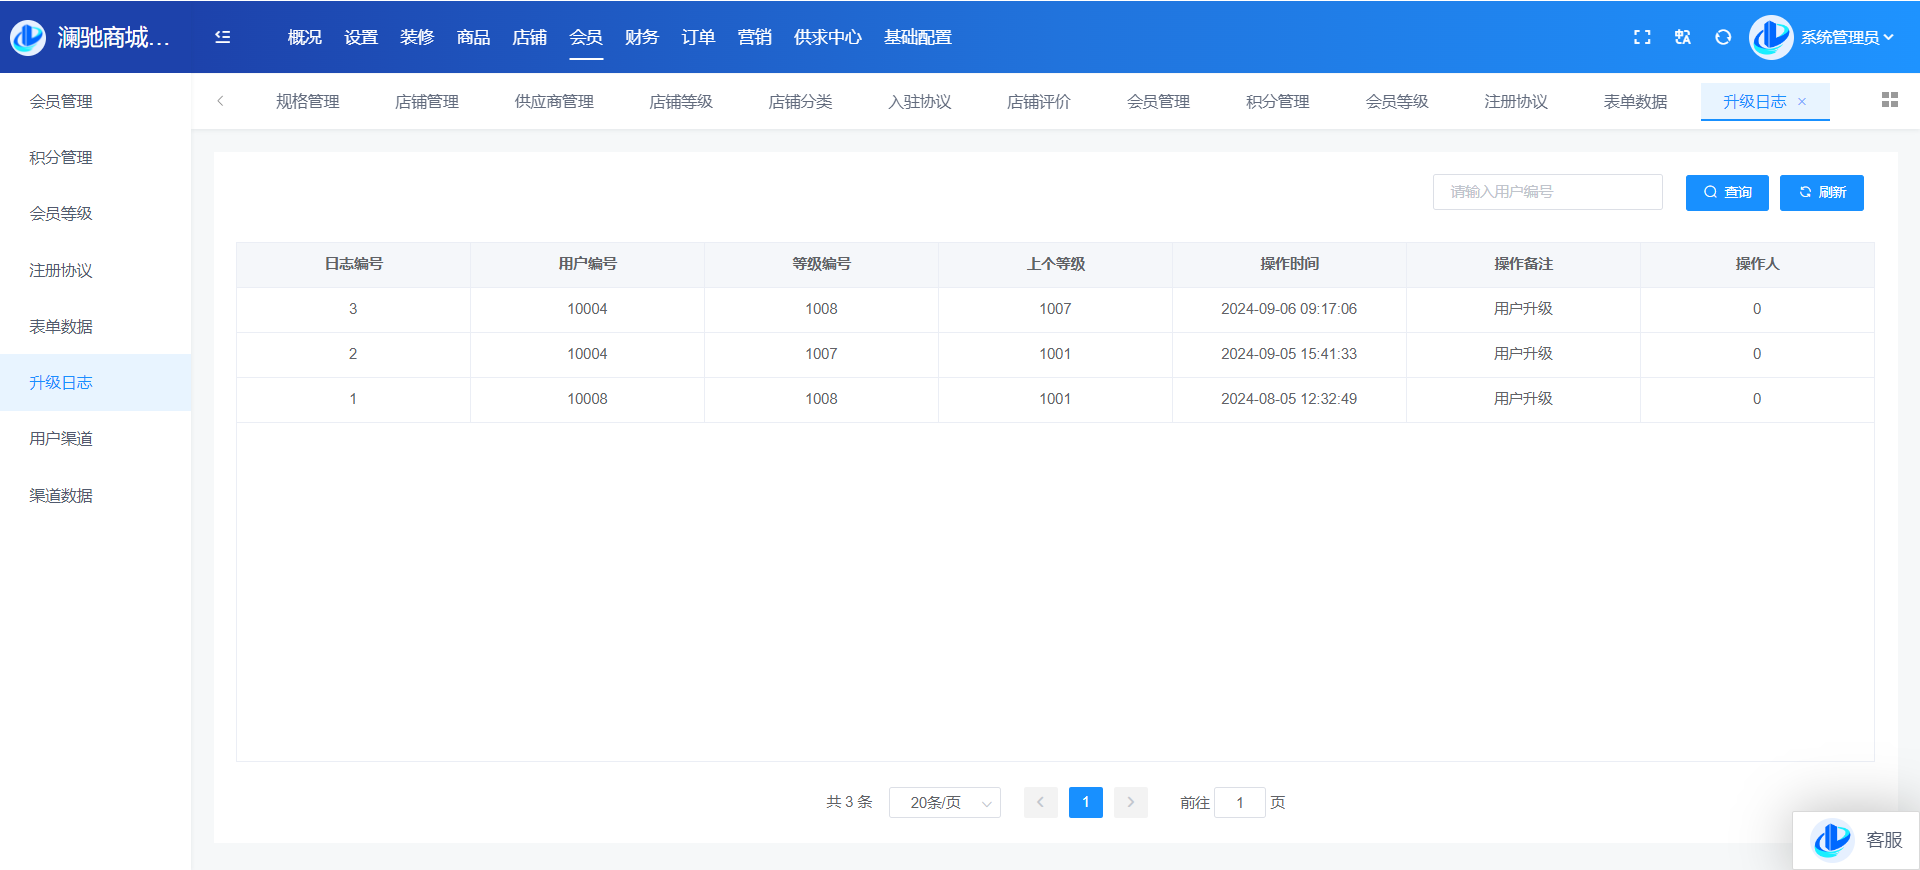
Task: Enter fullscreen mode using the header icon
Action: pyautogui.click(x=1642, y=37)
